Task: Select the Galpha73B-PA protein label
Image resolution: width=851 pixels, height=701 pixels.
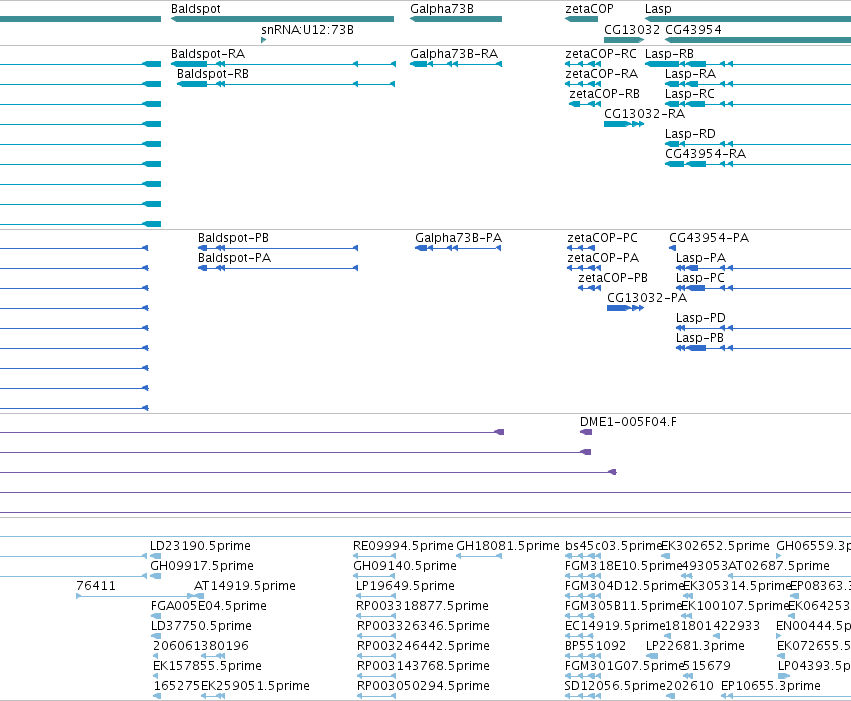Action: (x=459, y=238)
